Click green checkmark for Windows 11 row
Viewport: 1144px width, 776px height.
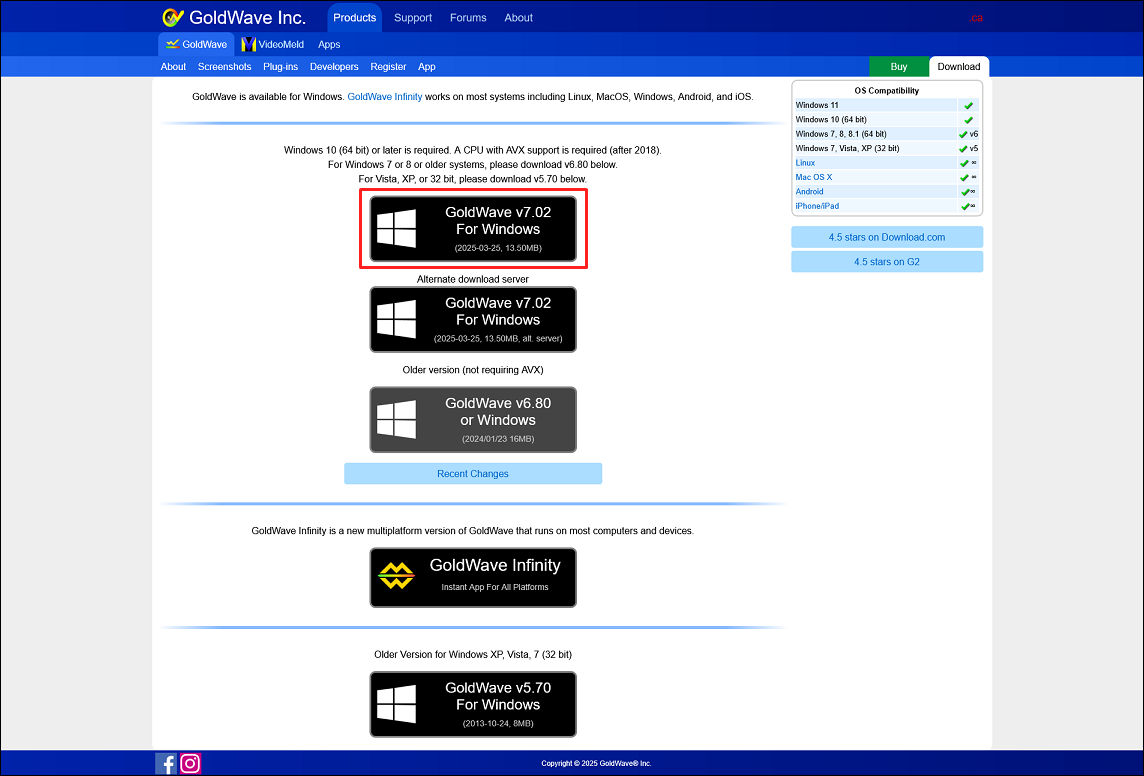[x=968, y=105]
